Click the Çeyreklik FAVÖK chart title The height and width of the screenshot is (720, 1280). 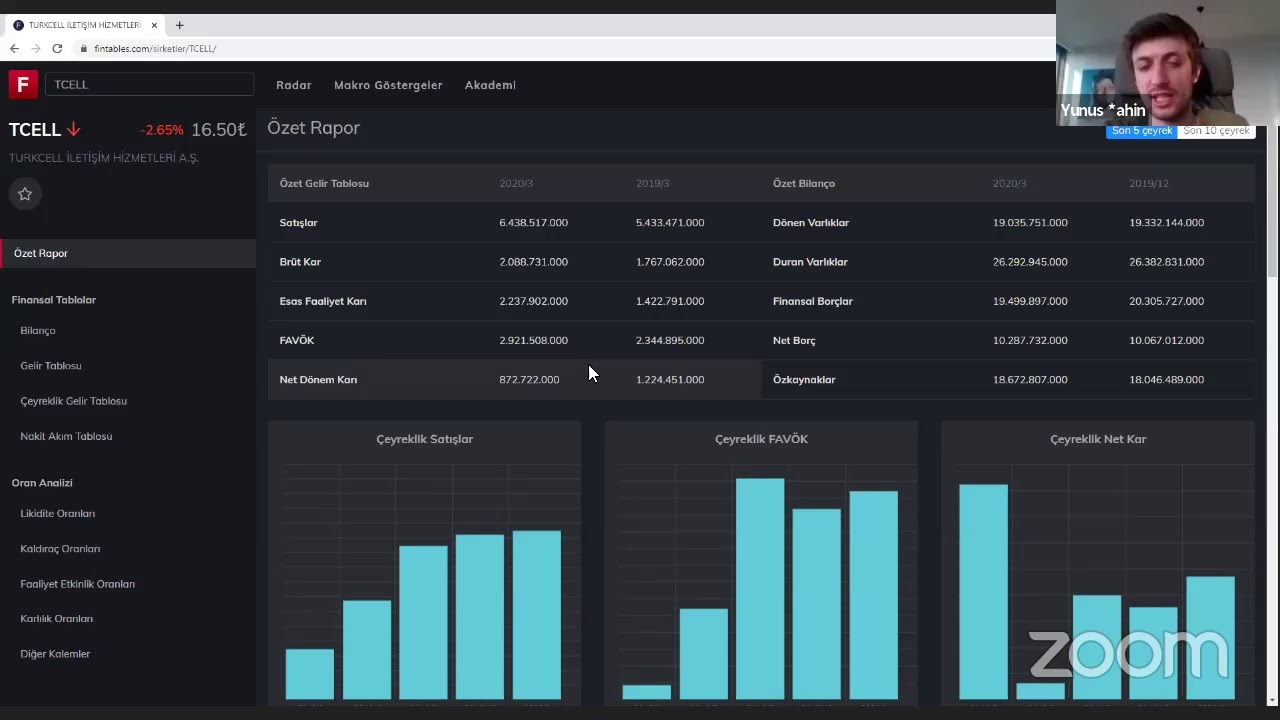761,439
